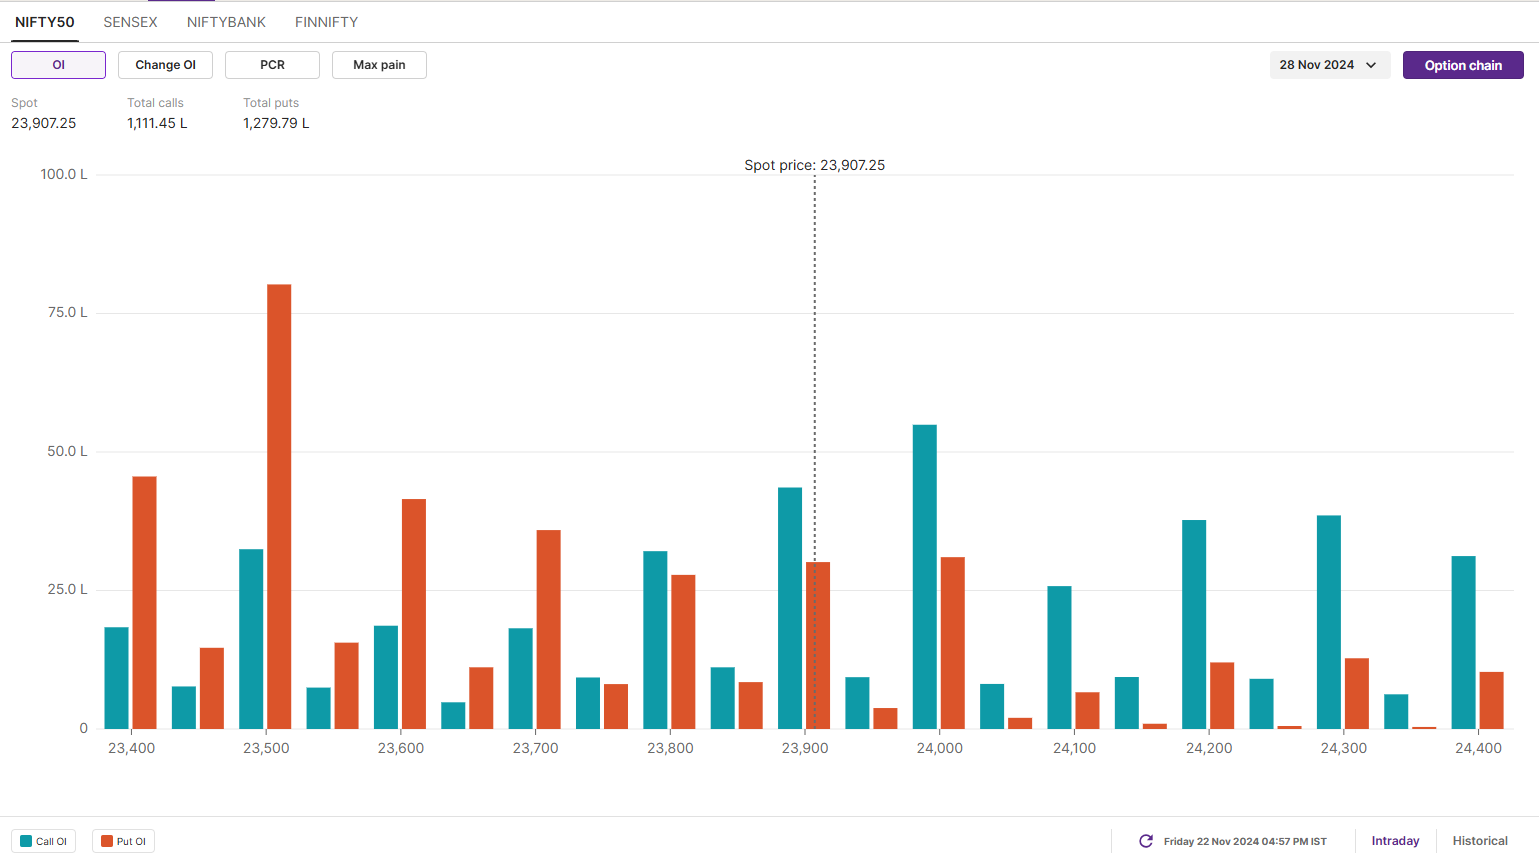The image size is (1539, 858).
Task: Open the 28 Nov 2024 expiry dropdown
Action: coord(1329,65)
